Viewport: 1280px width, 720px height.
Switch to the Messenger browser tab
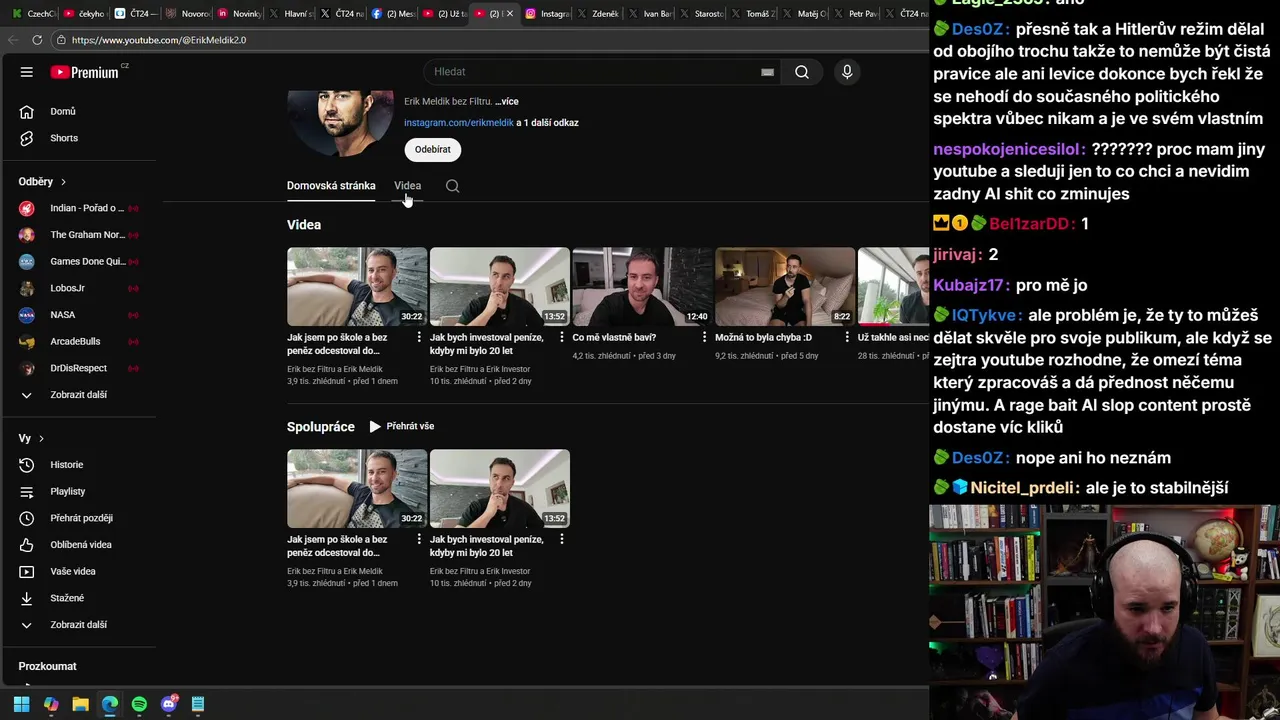click(393, 13)
